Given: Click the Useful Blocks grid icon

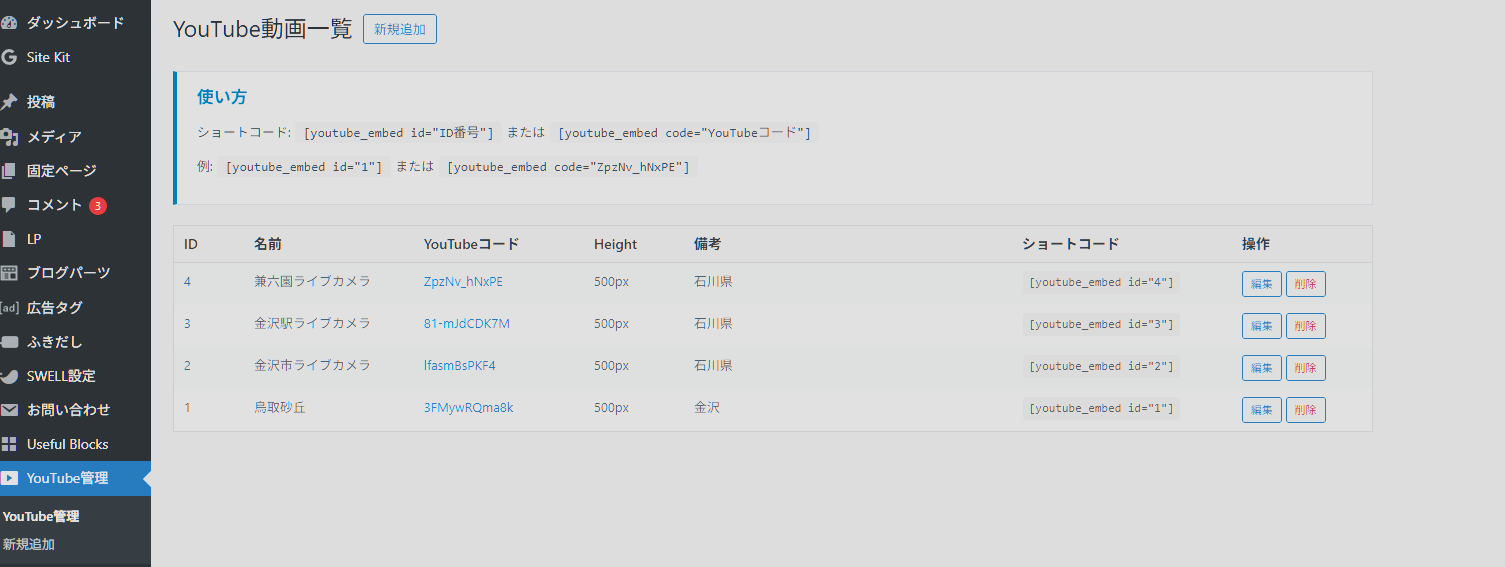Looking at the screenshot, I should click(9, 444).
